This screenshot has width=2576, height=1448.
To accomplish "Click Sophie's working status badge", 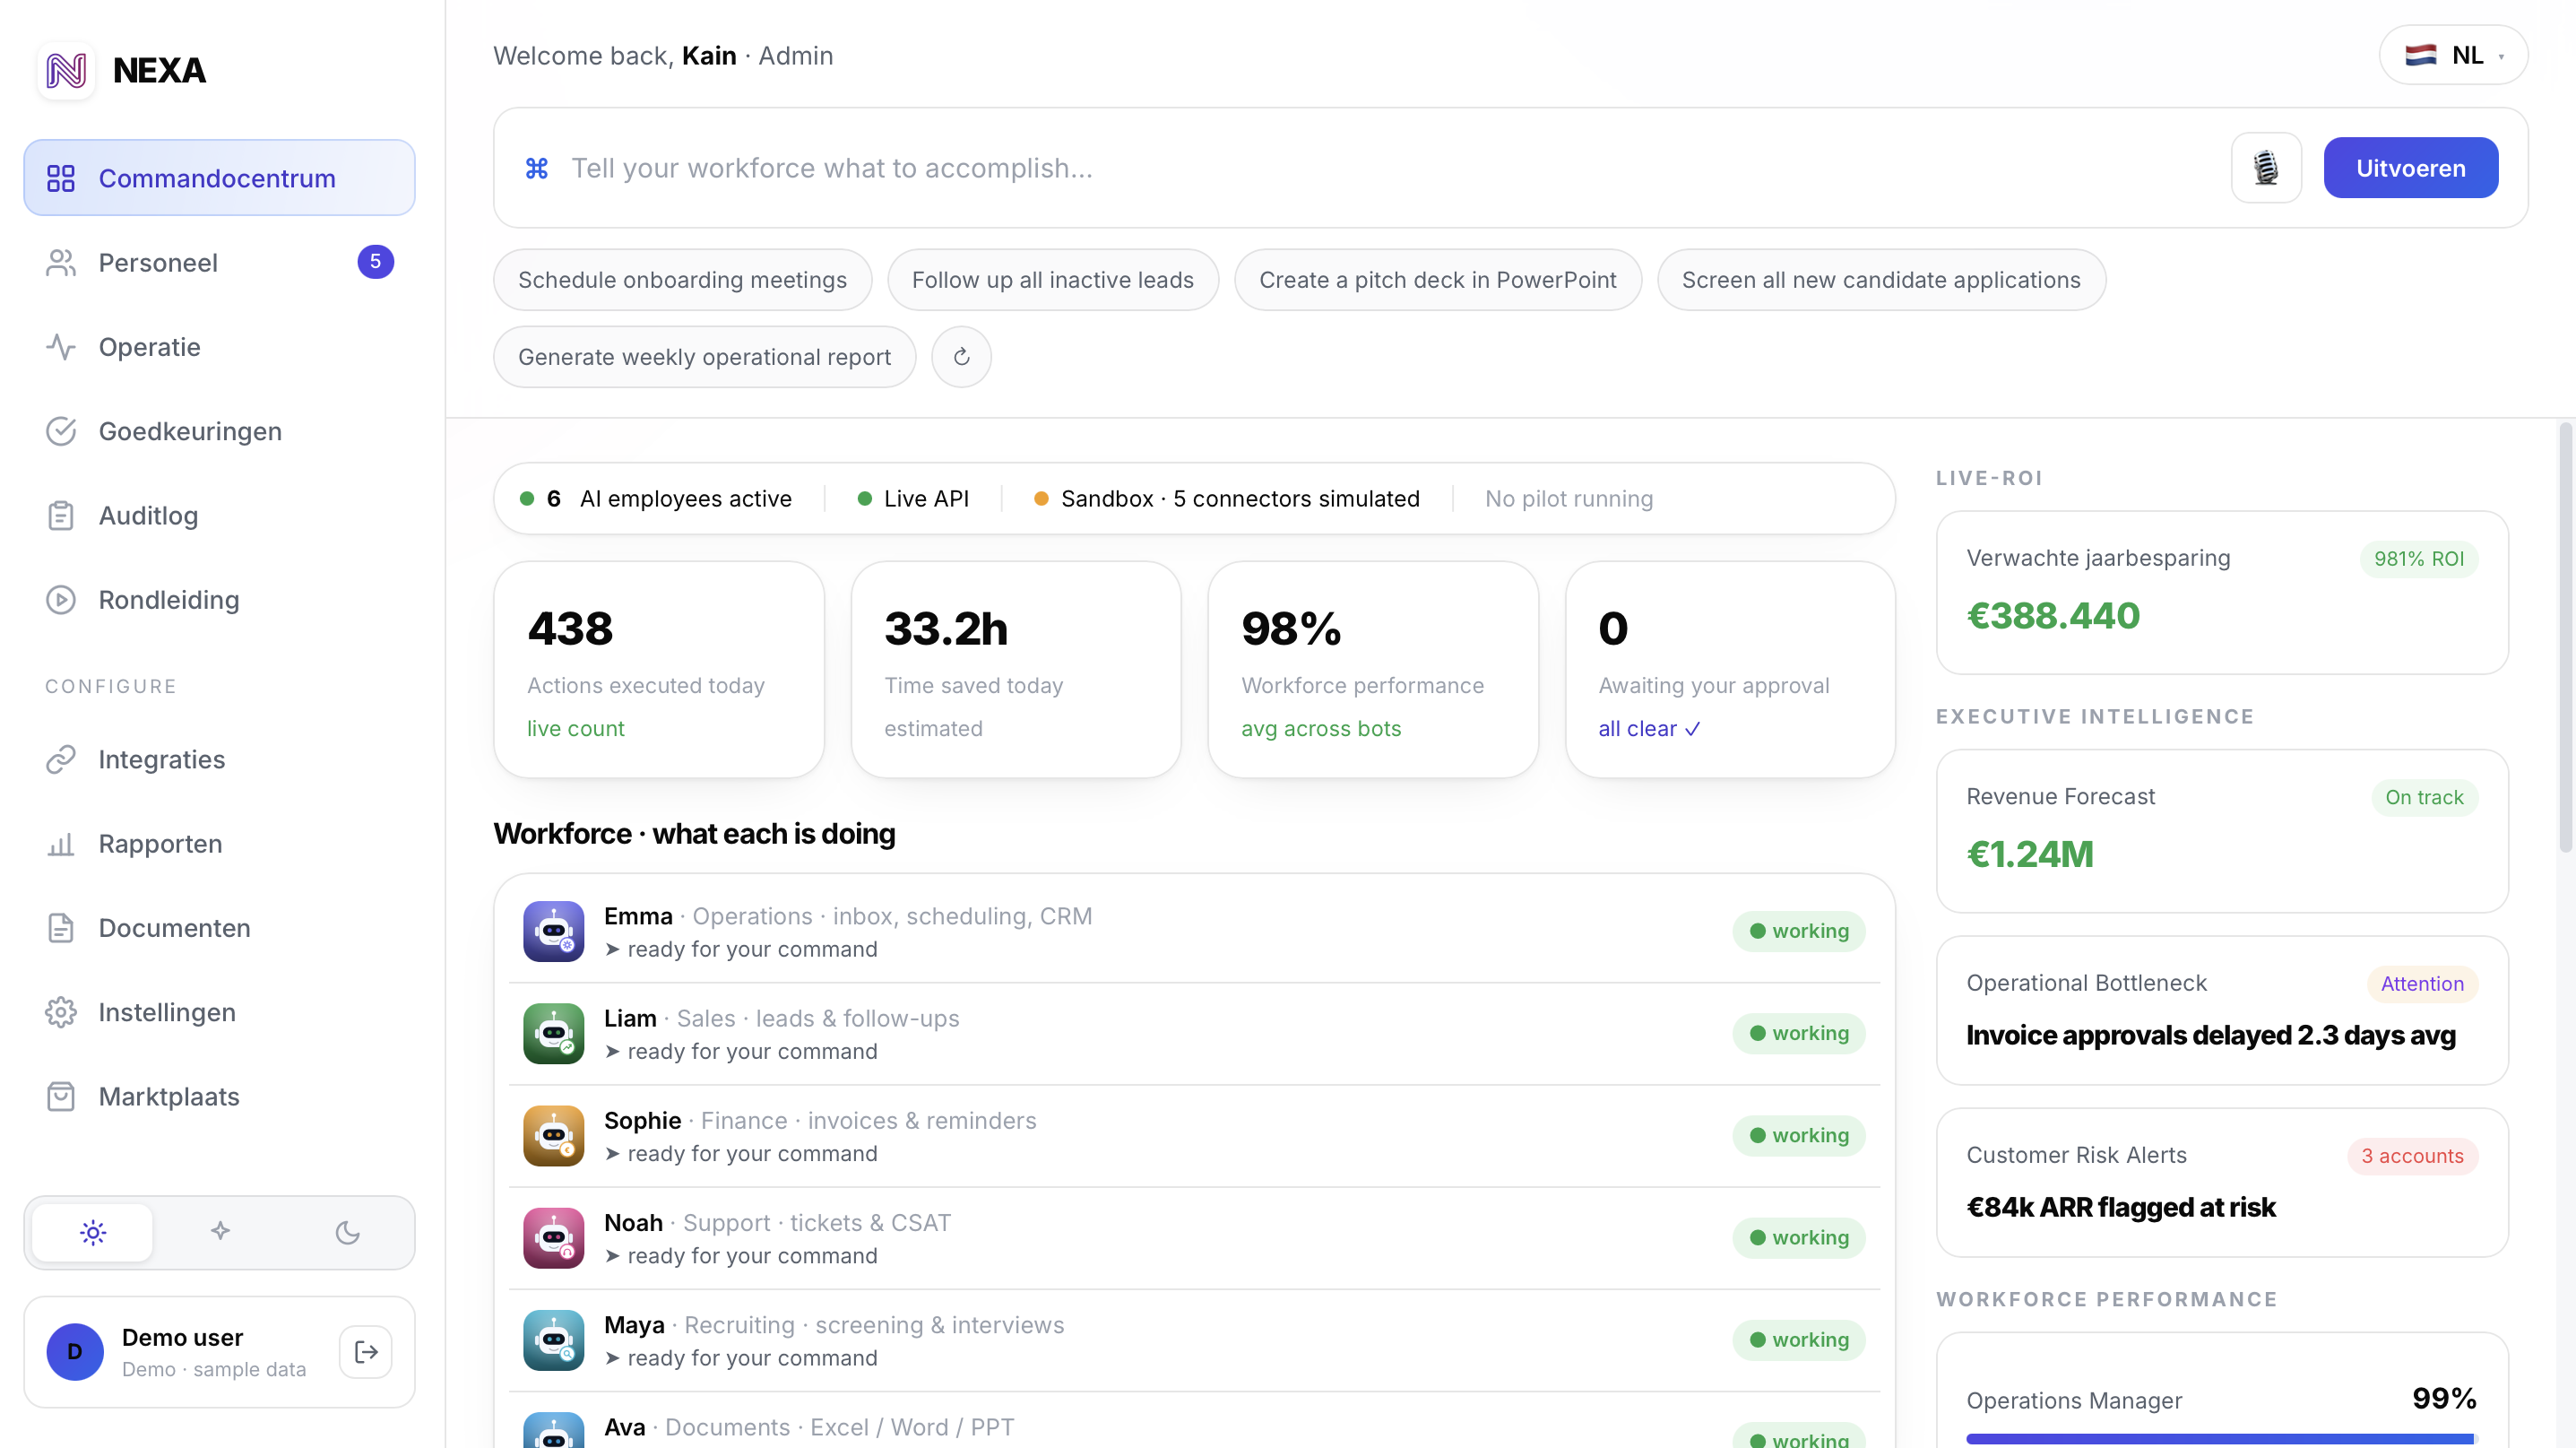I will [1799, 1135].
